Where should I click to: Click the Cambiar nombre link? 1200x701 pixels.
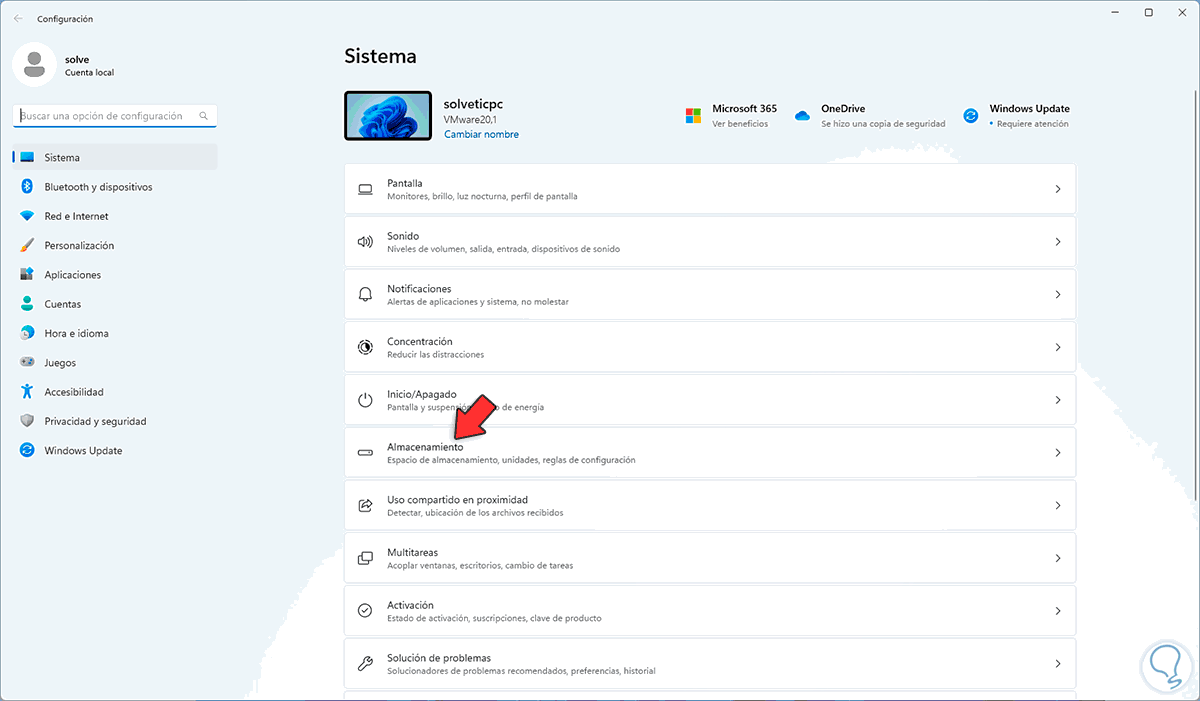pyautogui.click(x=481, y=134)
